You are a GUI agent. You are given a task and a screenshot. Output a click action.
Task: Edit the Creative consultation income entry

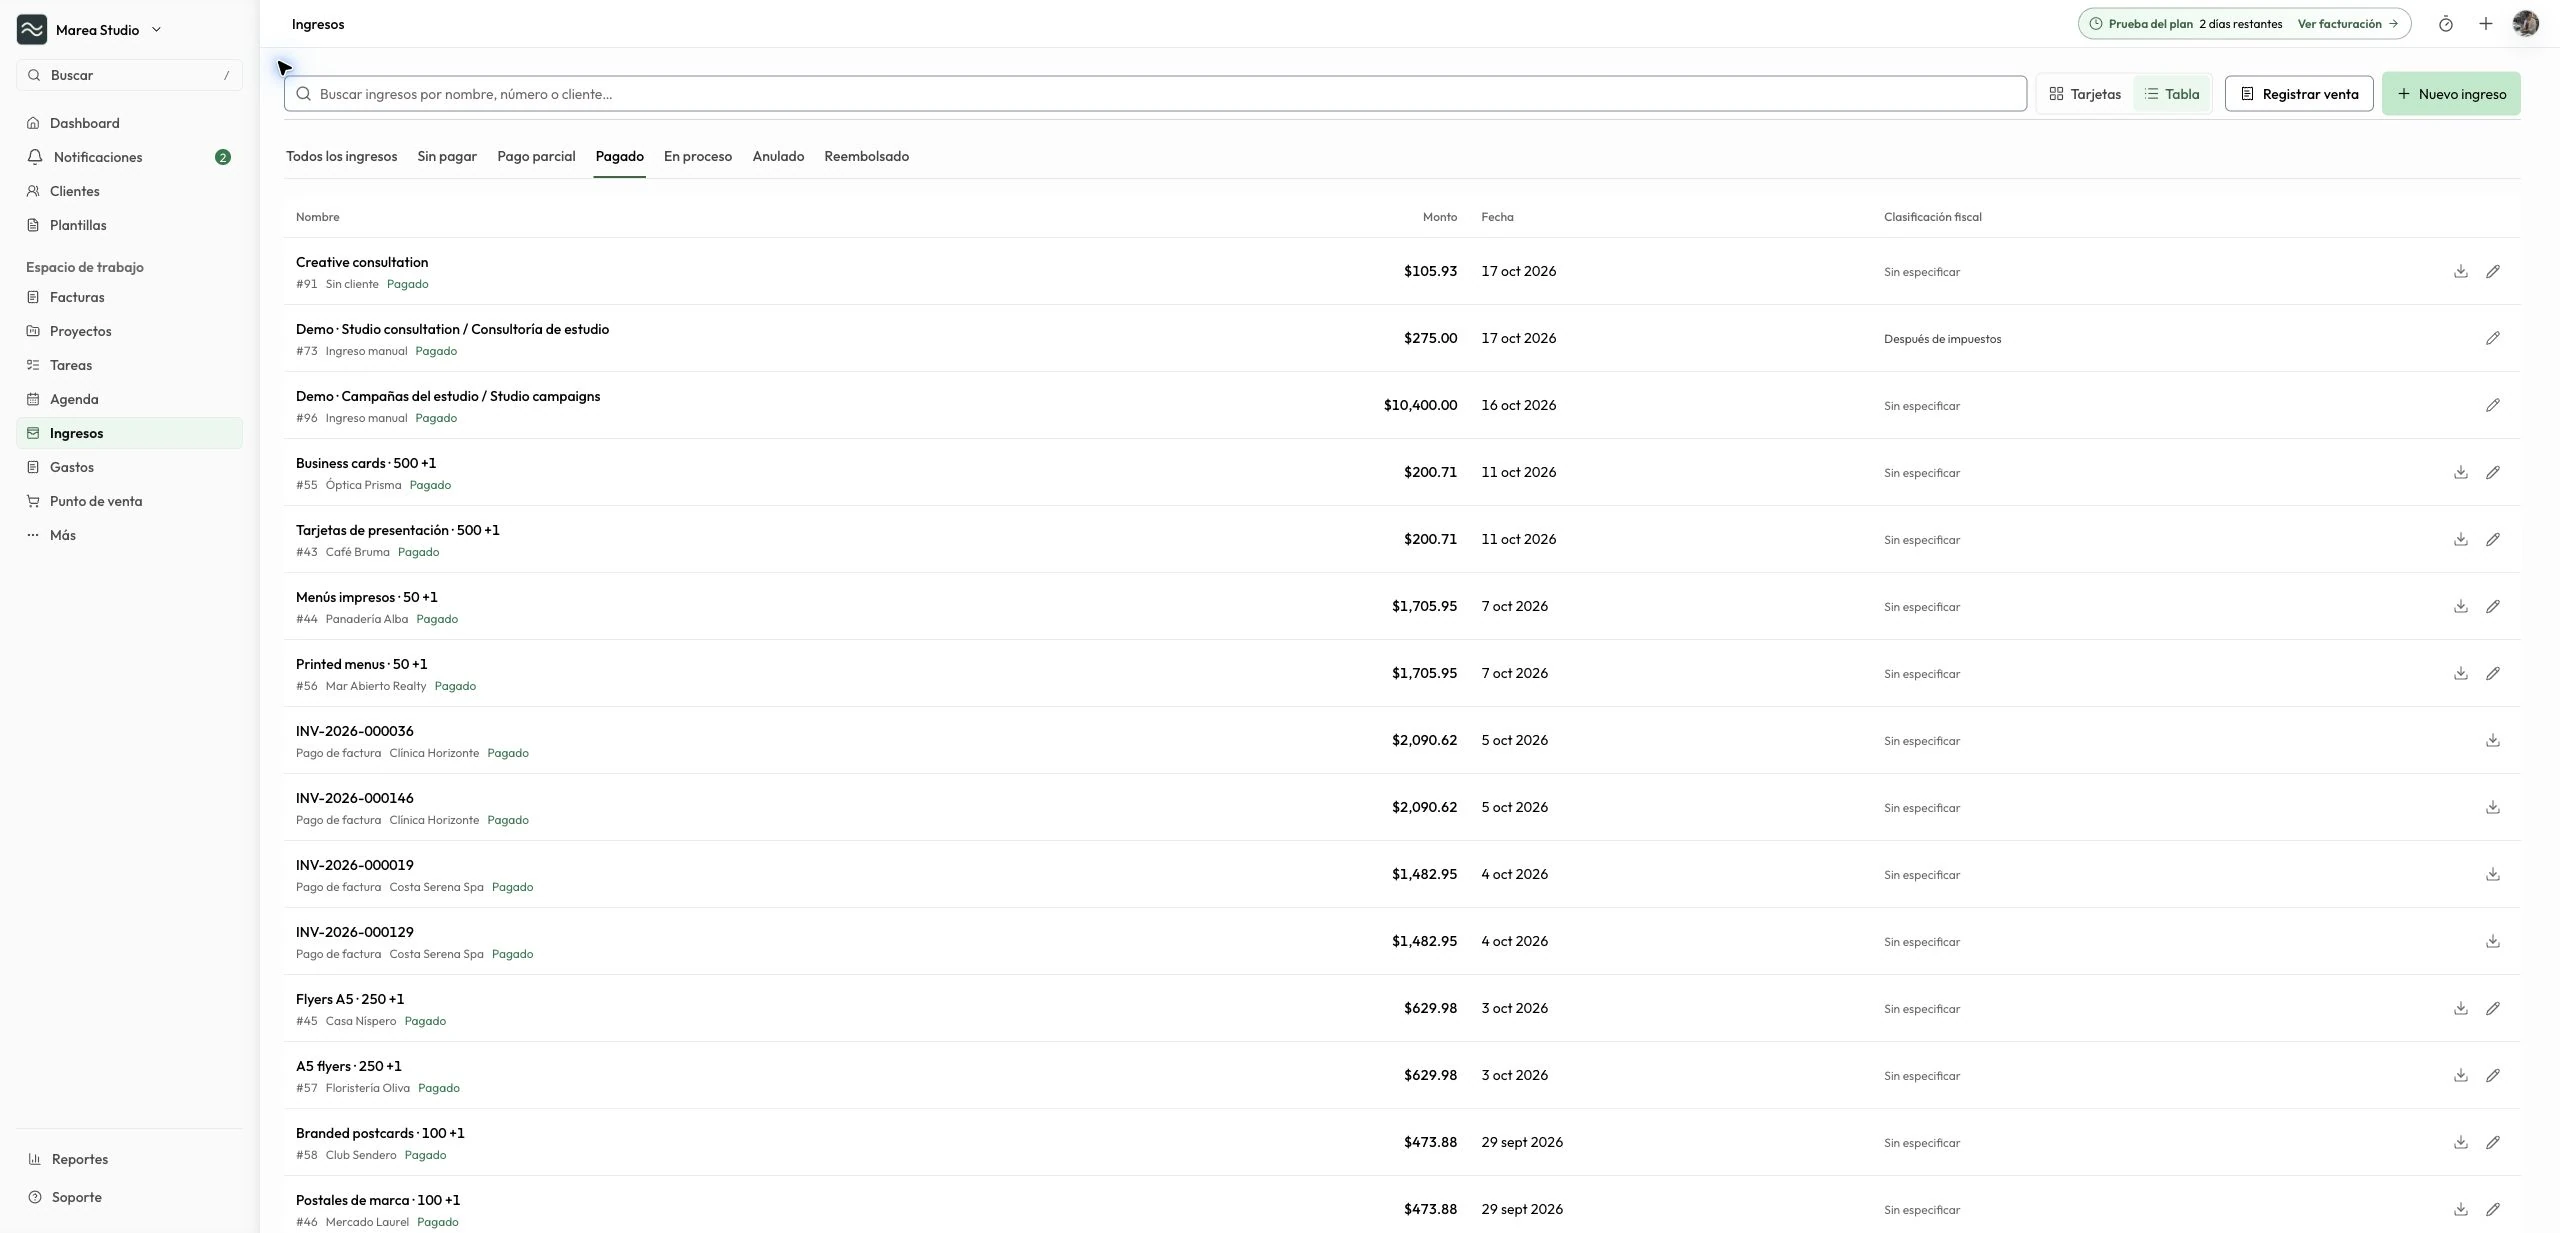coord(2493,272)
